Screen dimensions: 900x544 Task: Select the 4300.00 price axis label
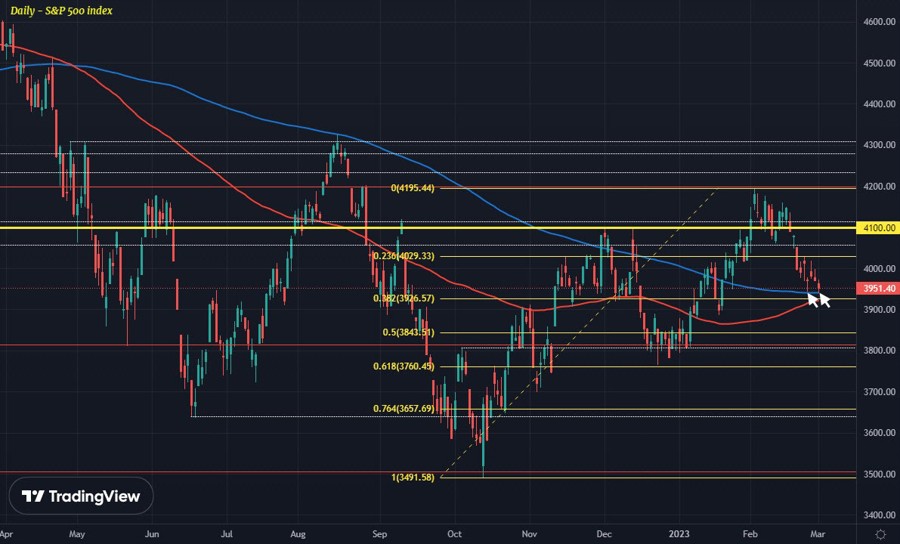[x=879, y=145]
